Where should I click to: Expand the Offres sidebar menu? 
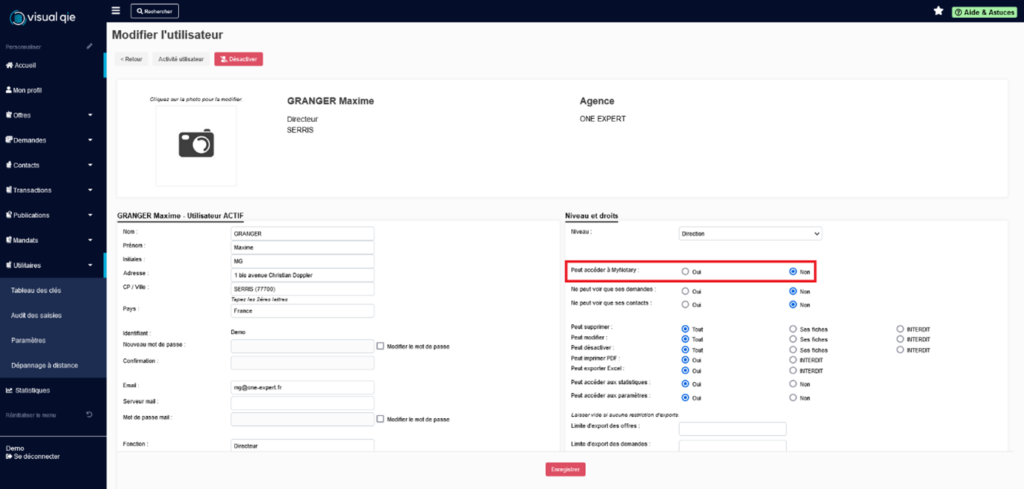coord(50,115)
